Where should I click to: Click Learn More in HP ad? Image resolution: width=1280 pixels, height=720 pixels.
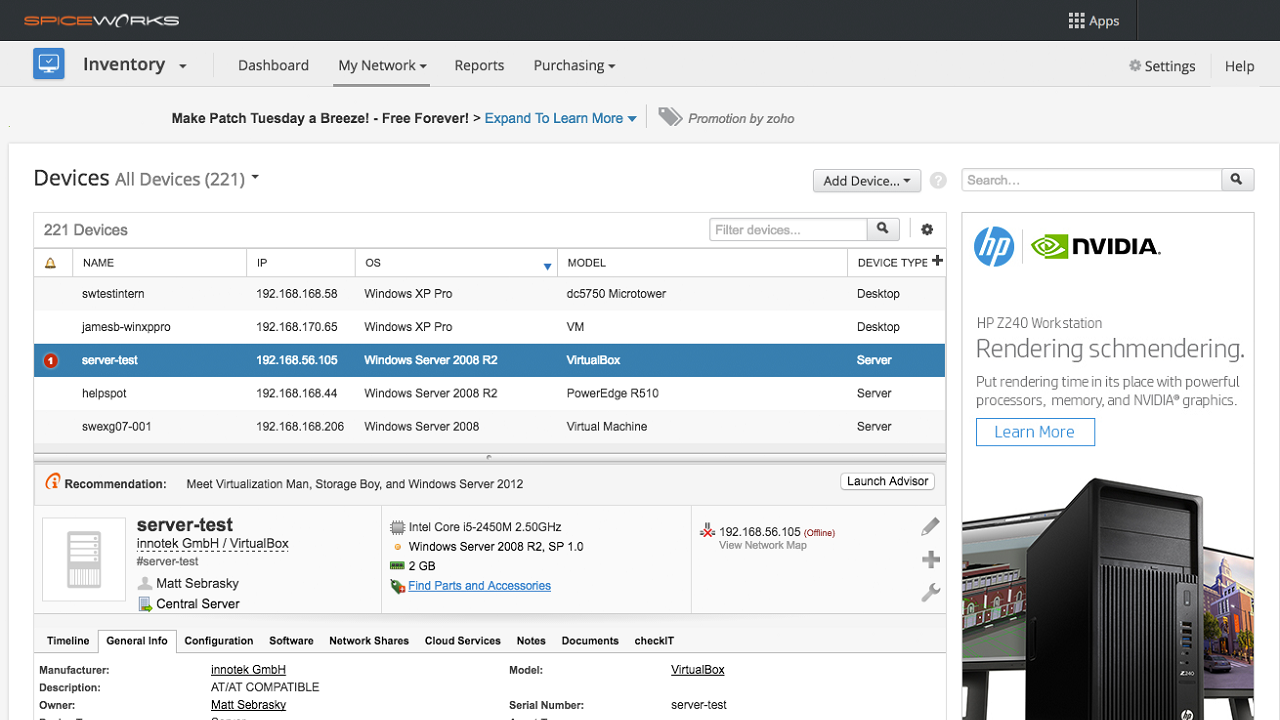[x=1035, y=432]
